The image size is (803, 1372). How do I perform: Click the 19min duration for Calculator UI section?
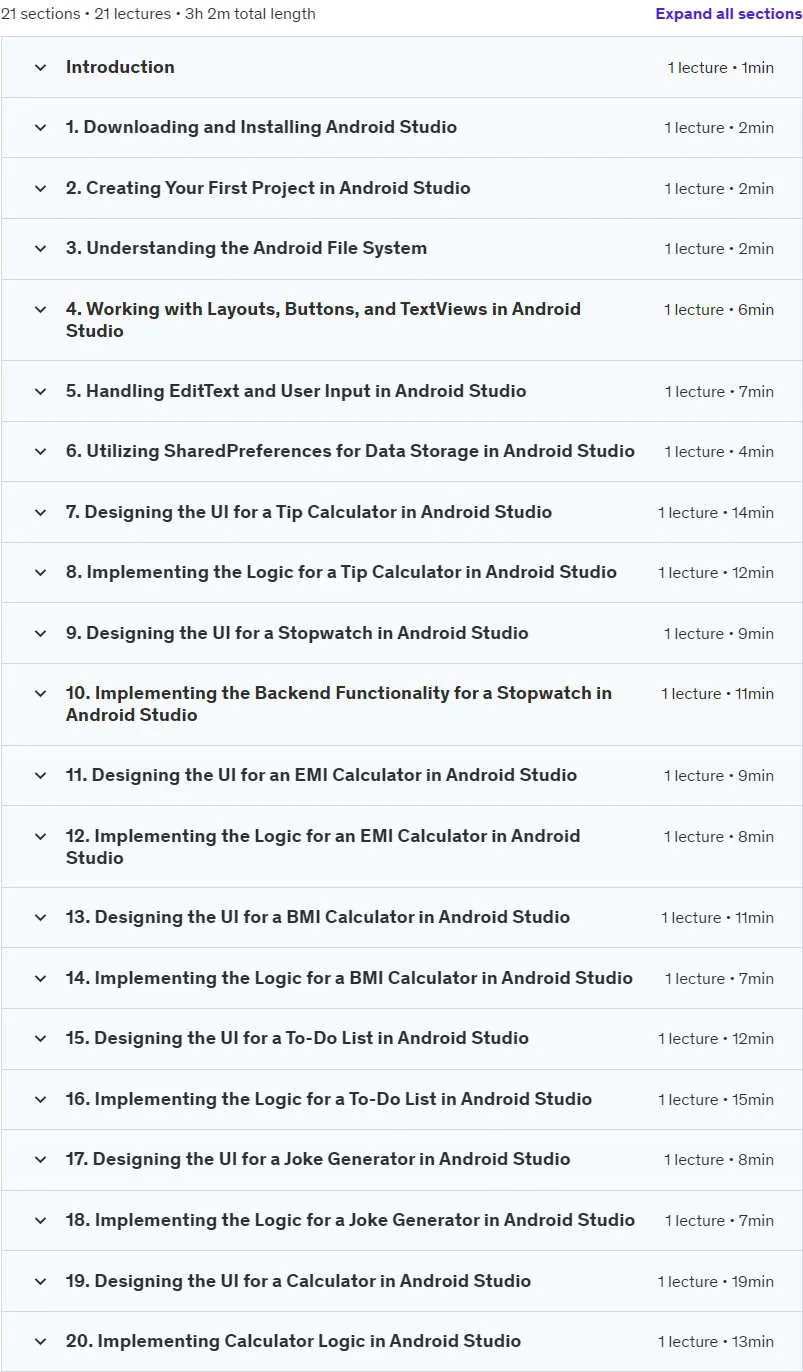coord(753,1282)
